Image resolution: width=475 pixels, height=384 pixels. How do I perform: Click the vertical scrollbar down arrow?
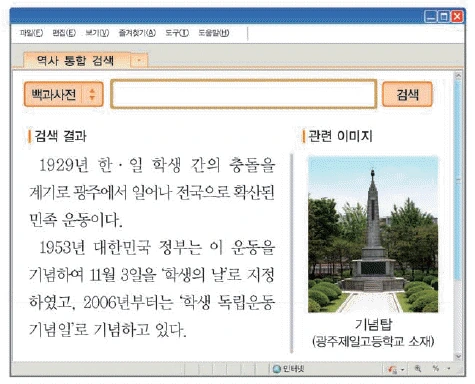pos(458,356)
